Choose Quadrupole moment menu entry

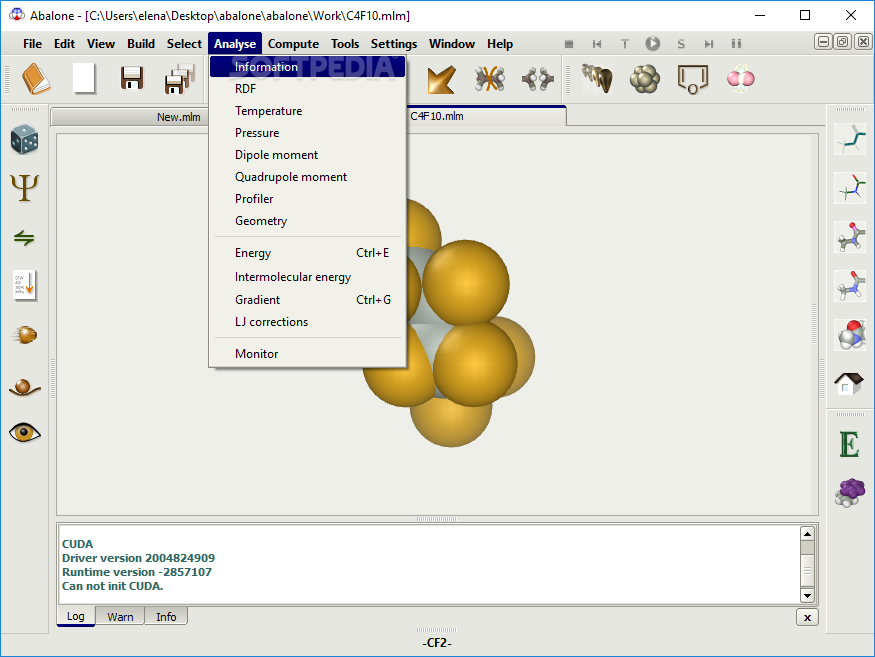pyautogui.click(x=307, y=177)
